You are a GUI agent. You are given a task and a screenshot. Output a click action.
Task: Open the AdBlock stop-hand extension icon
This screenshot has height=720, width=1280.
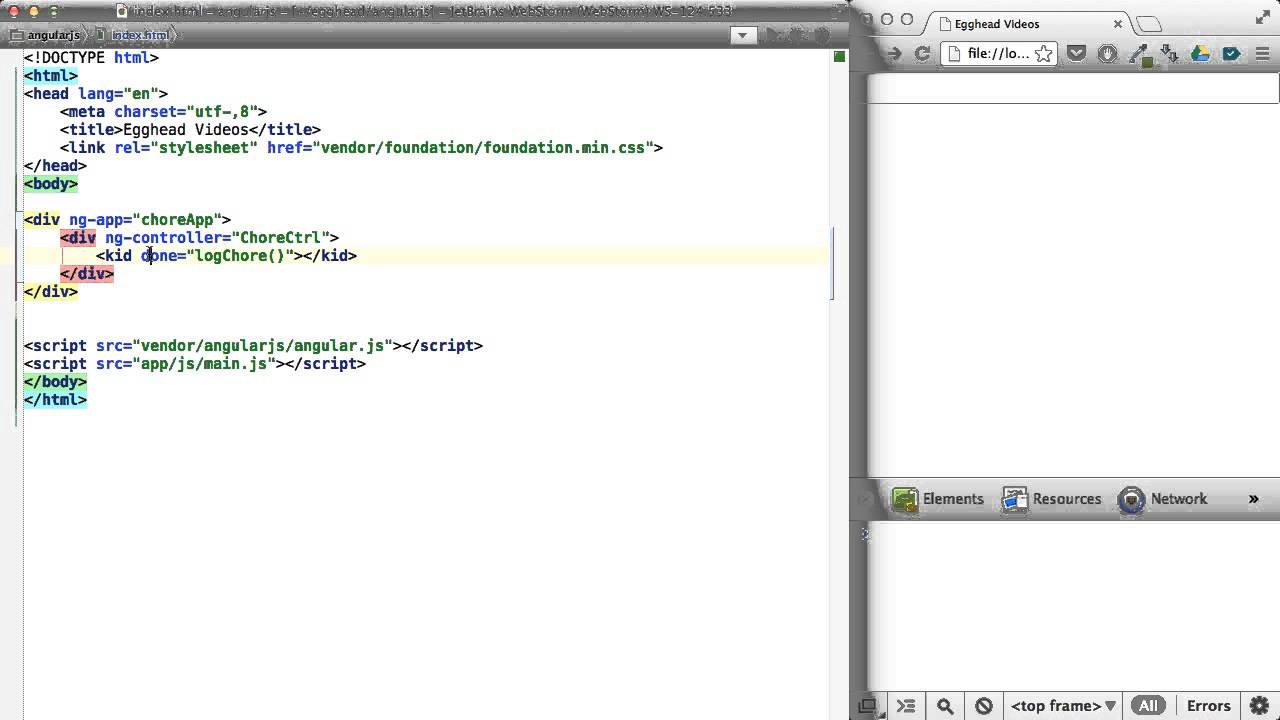tap(1107, 54)
